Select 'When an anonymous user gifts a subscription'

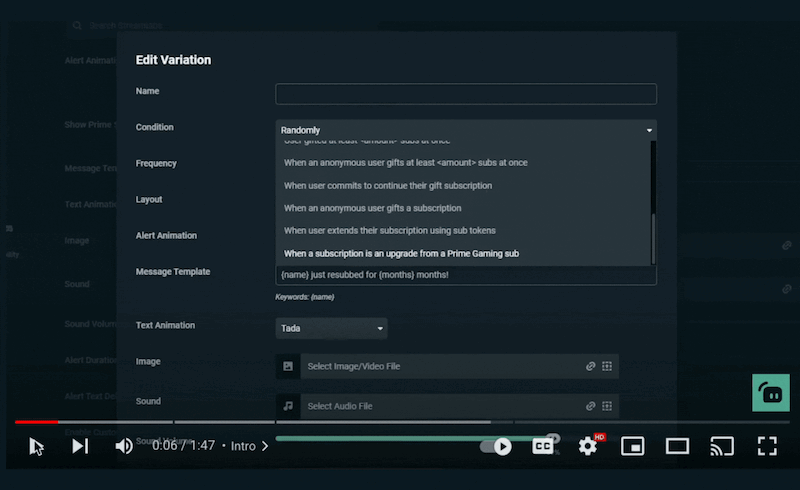(x=372, y=208)
